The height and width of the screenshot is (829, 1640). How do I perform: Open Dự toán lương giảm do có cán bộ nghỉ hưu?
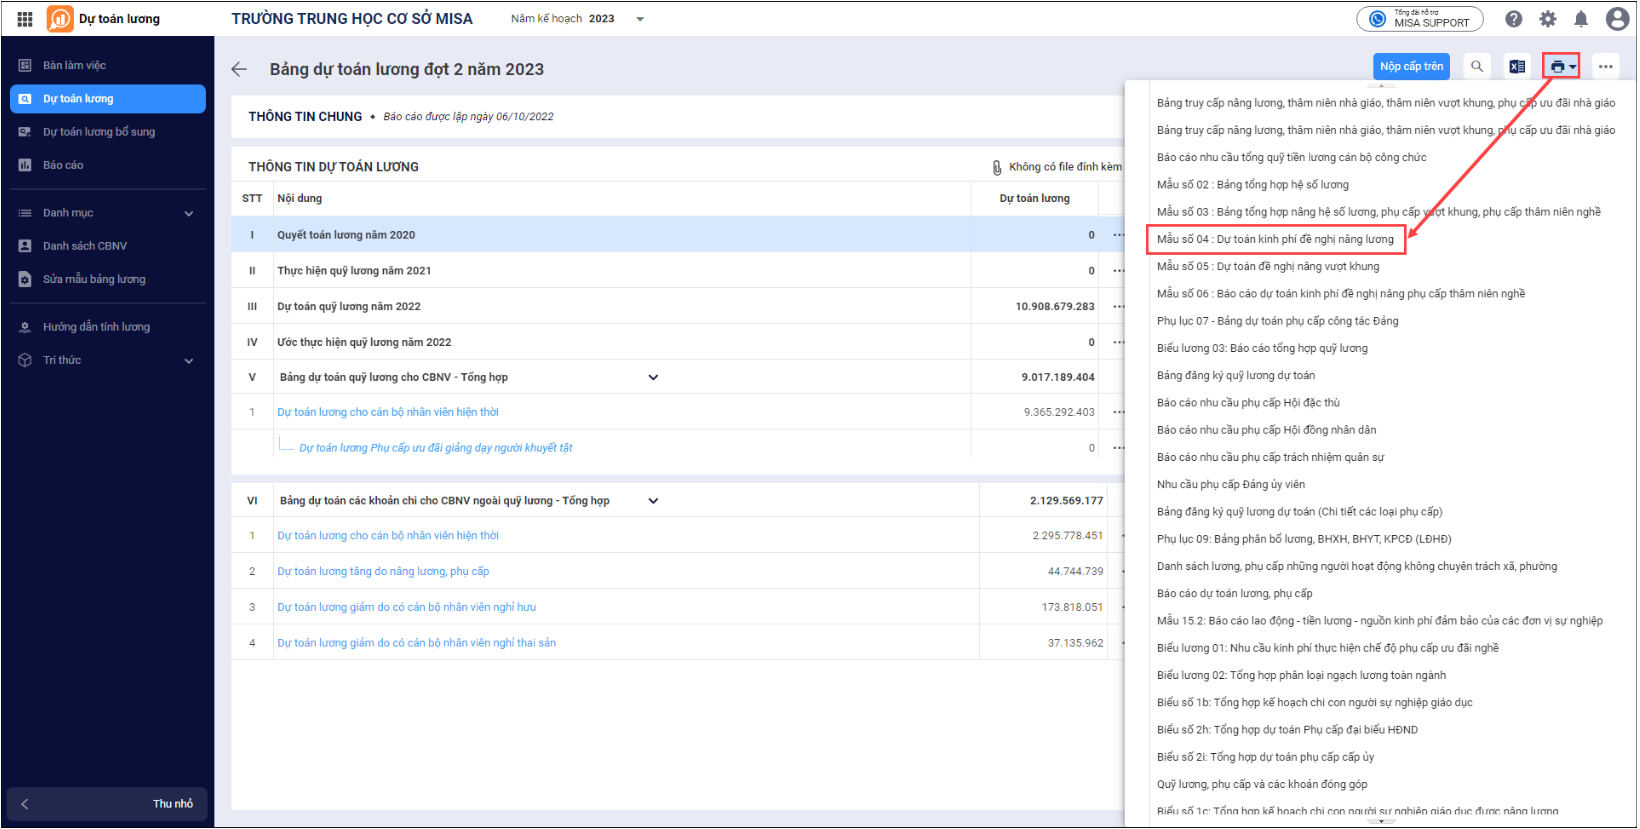(x=407, y=608)
